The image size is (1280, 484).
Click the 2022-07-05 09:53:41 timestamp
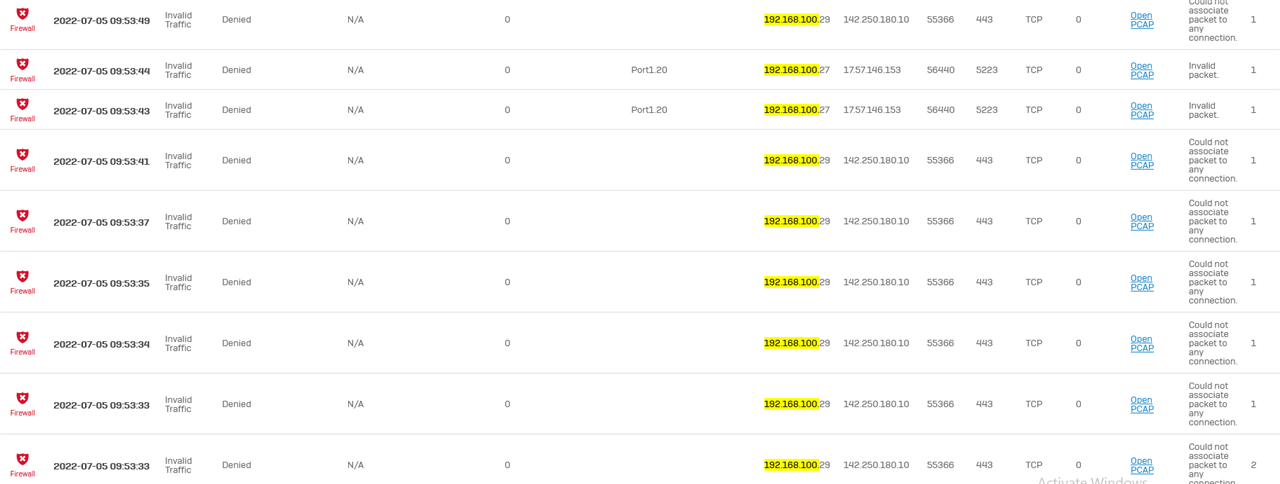point(101,161)
